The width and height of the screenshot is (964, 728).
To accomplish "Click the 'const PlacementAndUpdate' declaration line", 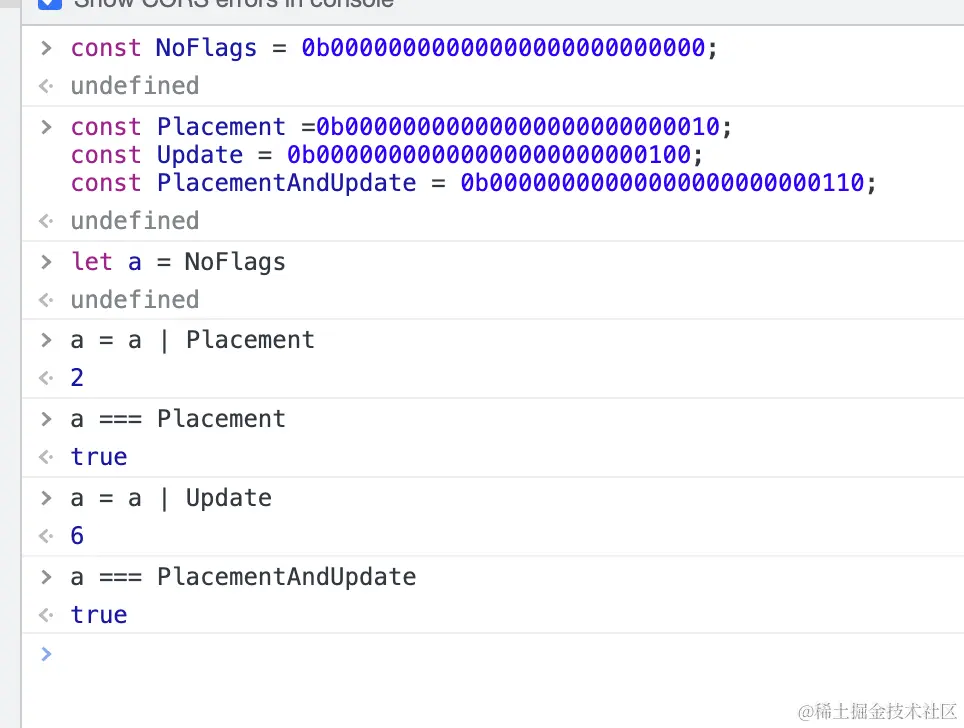I will (x=474, y=183).
